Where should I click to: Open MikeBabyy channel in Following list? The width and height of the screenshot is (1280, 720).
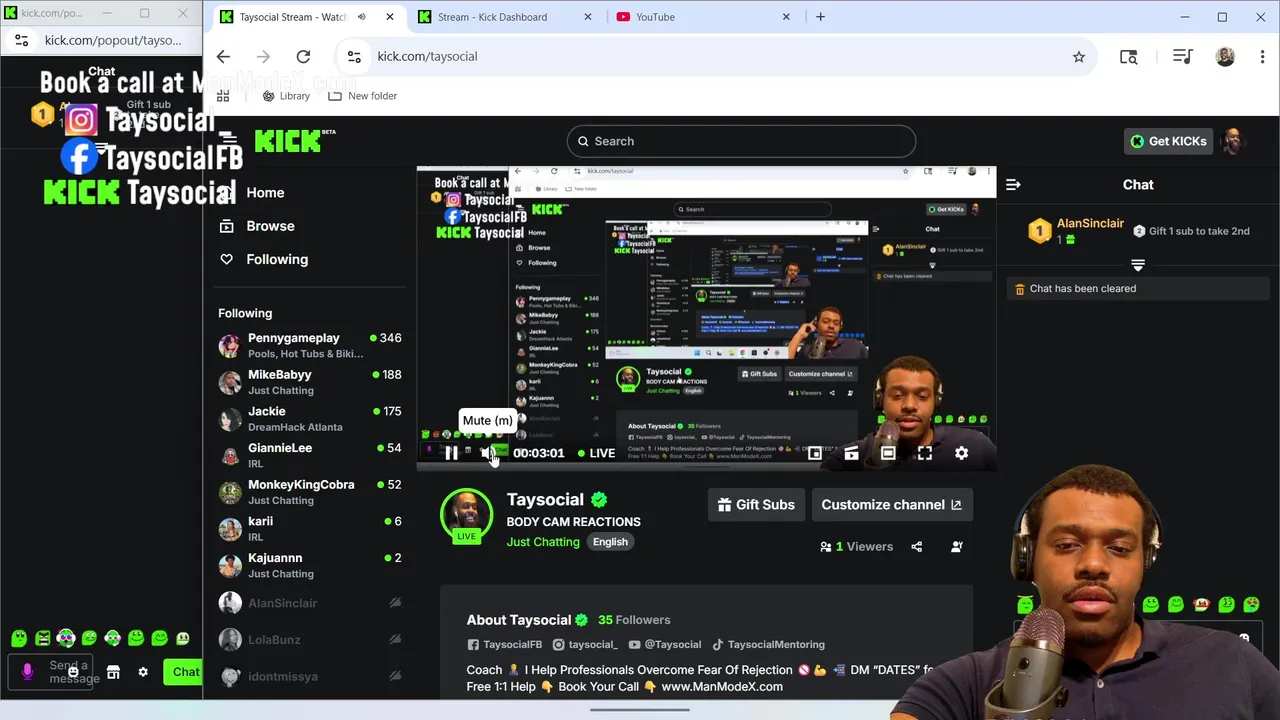point(310,382)
